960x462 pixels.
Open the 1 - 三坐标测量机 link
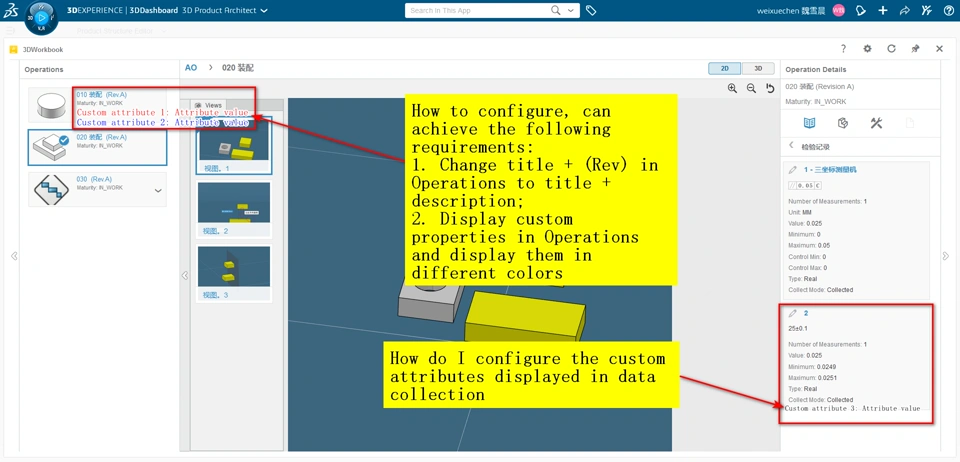pos(830,170)
